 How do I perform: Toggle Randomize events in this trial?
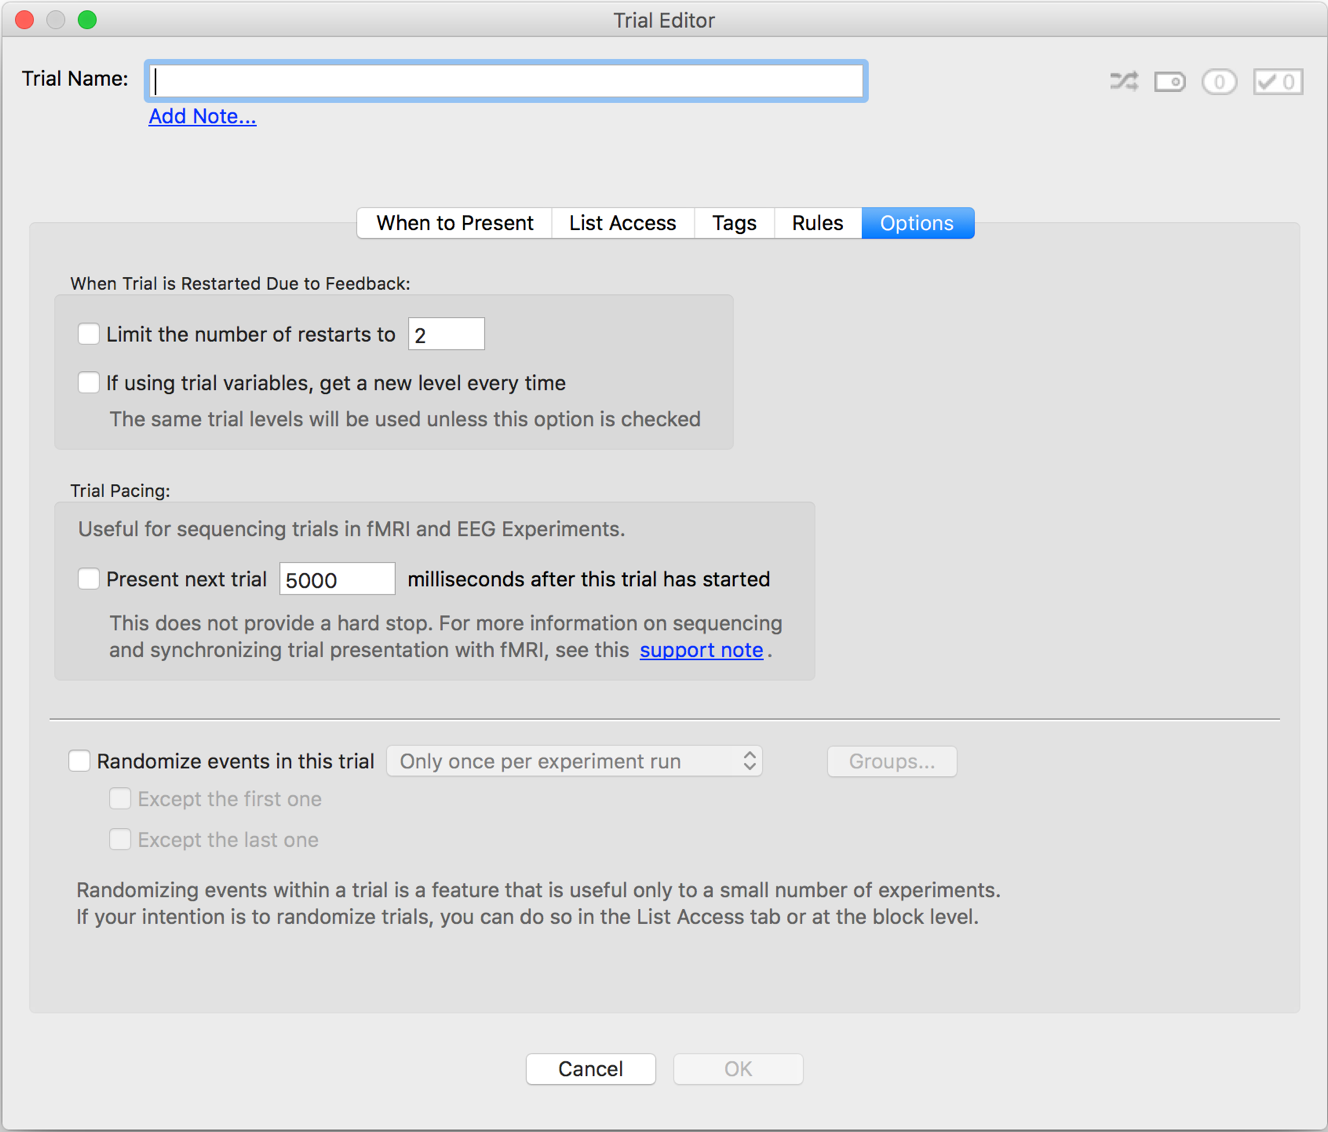click(80, 761)
